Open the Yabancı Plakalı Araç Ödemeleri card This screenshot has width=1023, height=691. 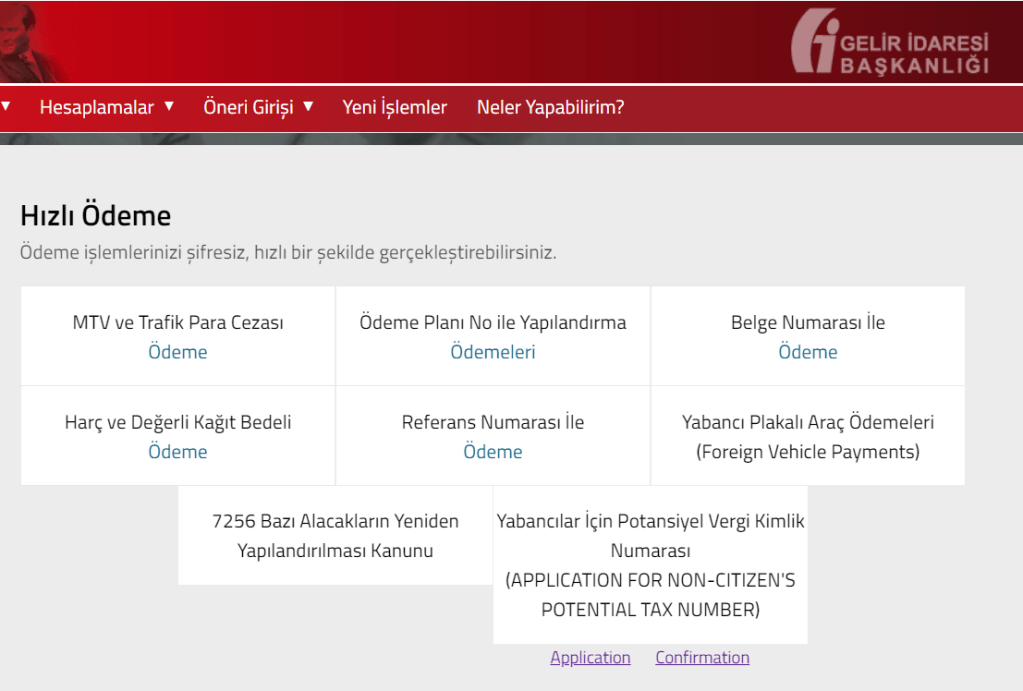tap(808, 436)
